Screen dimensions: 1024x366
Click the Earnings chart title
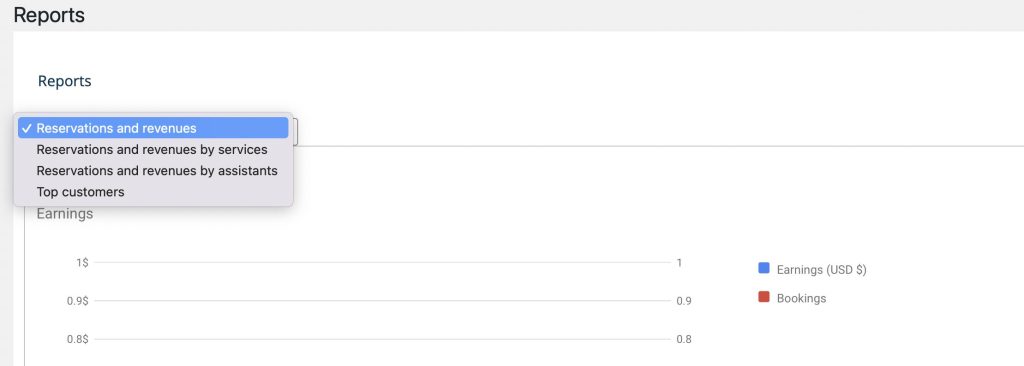[x=65, y=214]
